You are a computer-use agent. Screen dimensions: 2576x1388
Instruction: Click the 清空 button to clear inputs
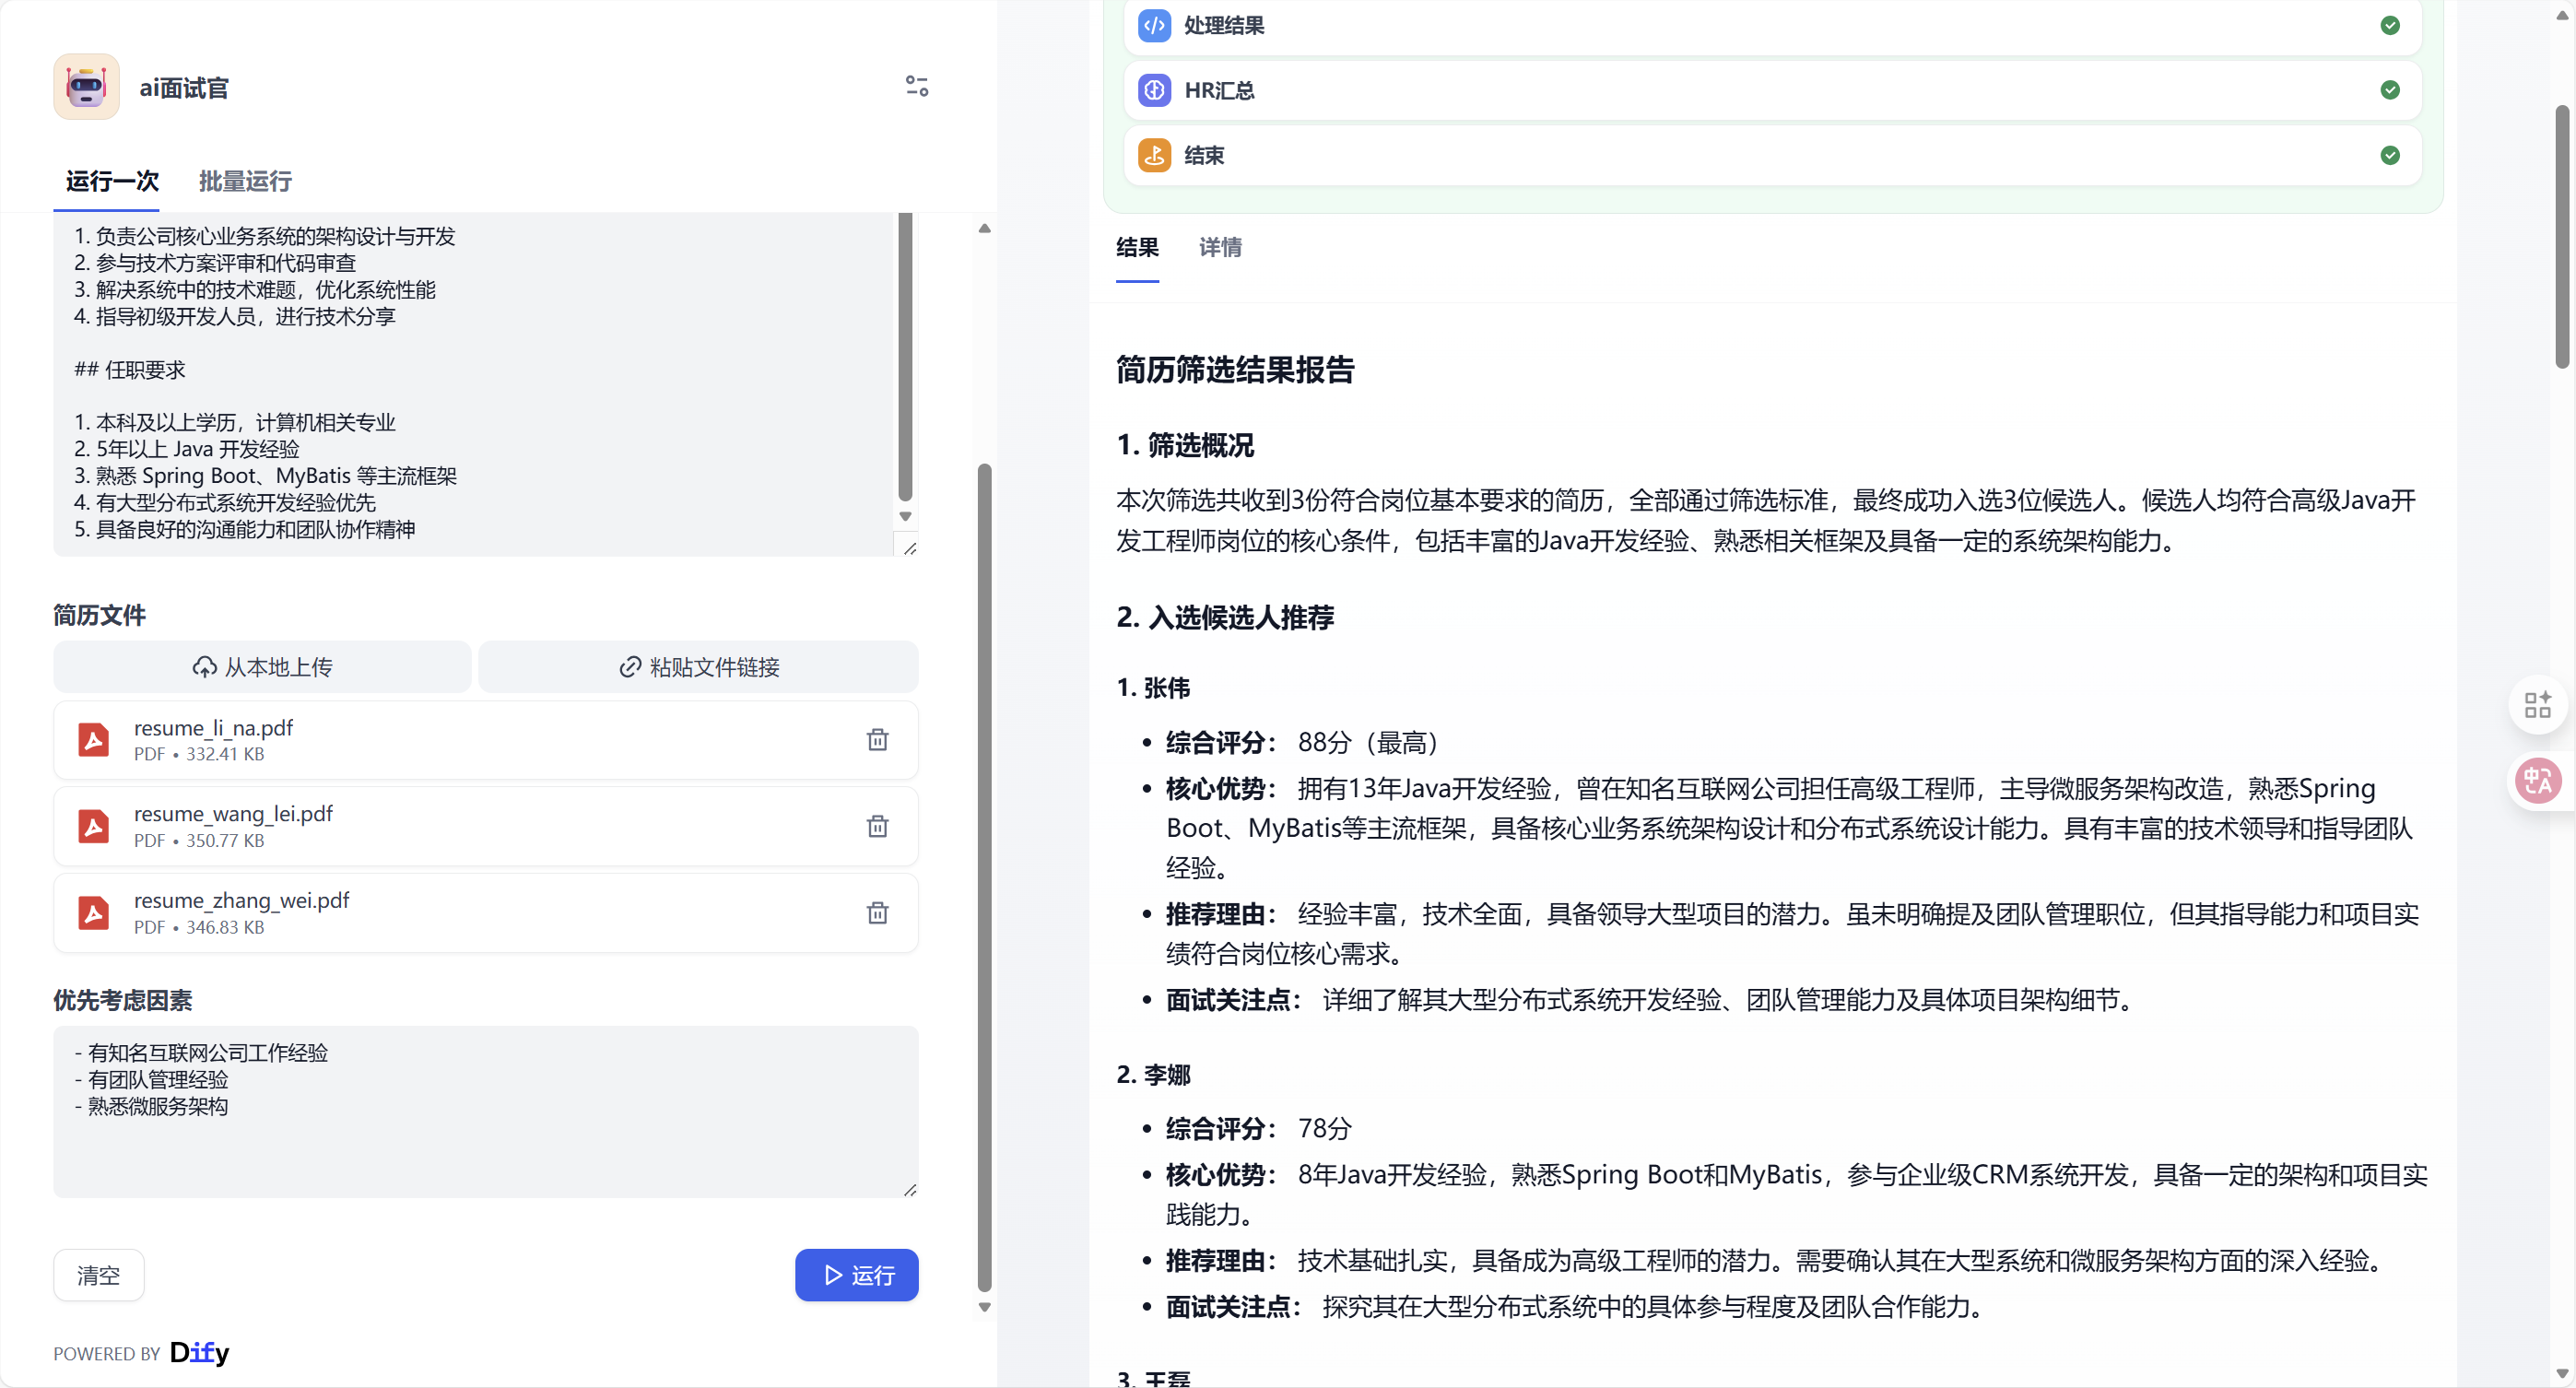(x=98, y=1275)
